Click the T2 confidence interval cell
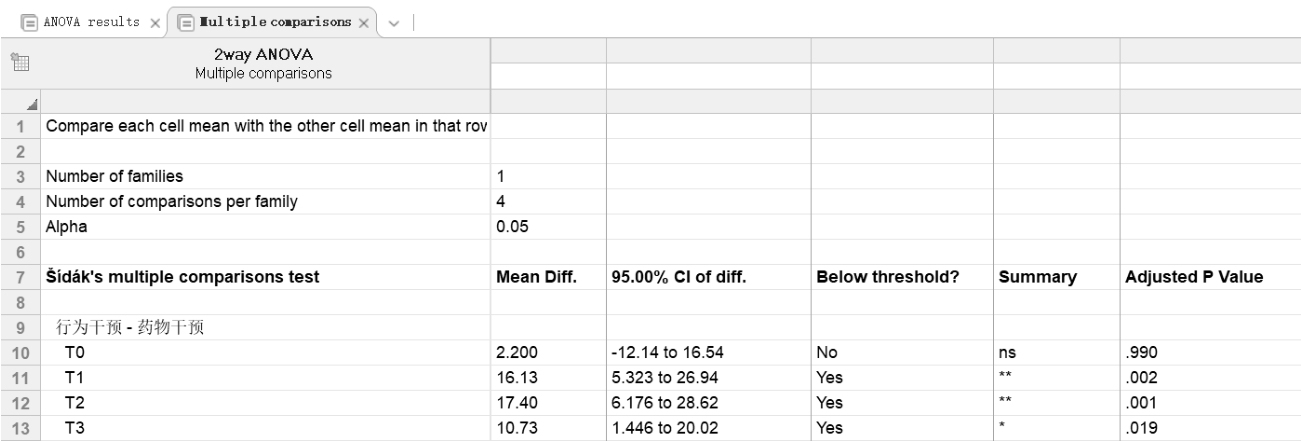Image resolution: width=1301 pixels, height=441 pixels. pyautogui.click(x=660, y=403)
